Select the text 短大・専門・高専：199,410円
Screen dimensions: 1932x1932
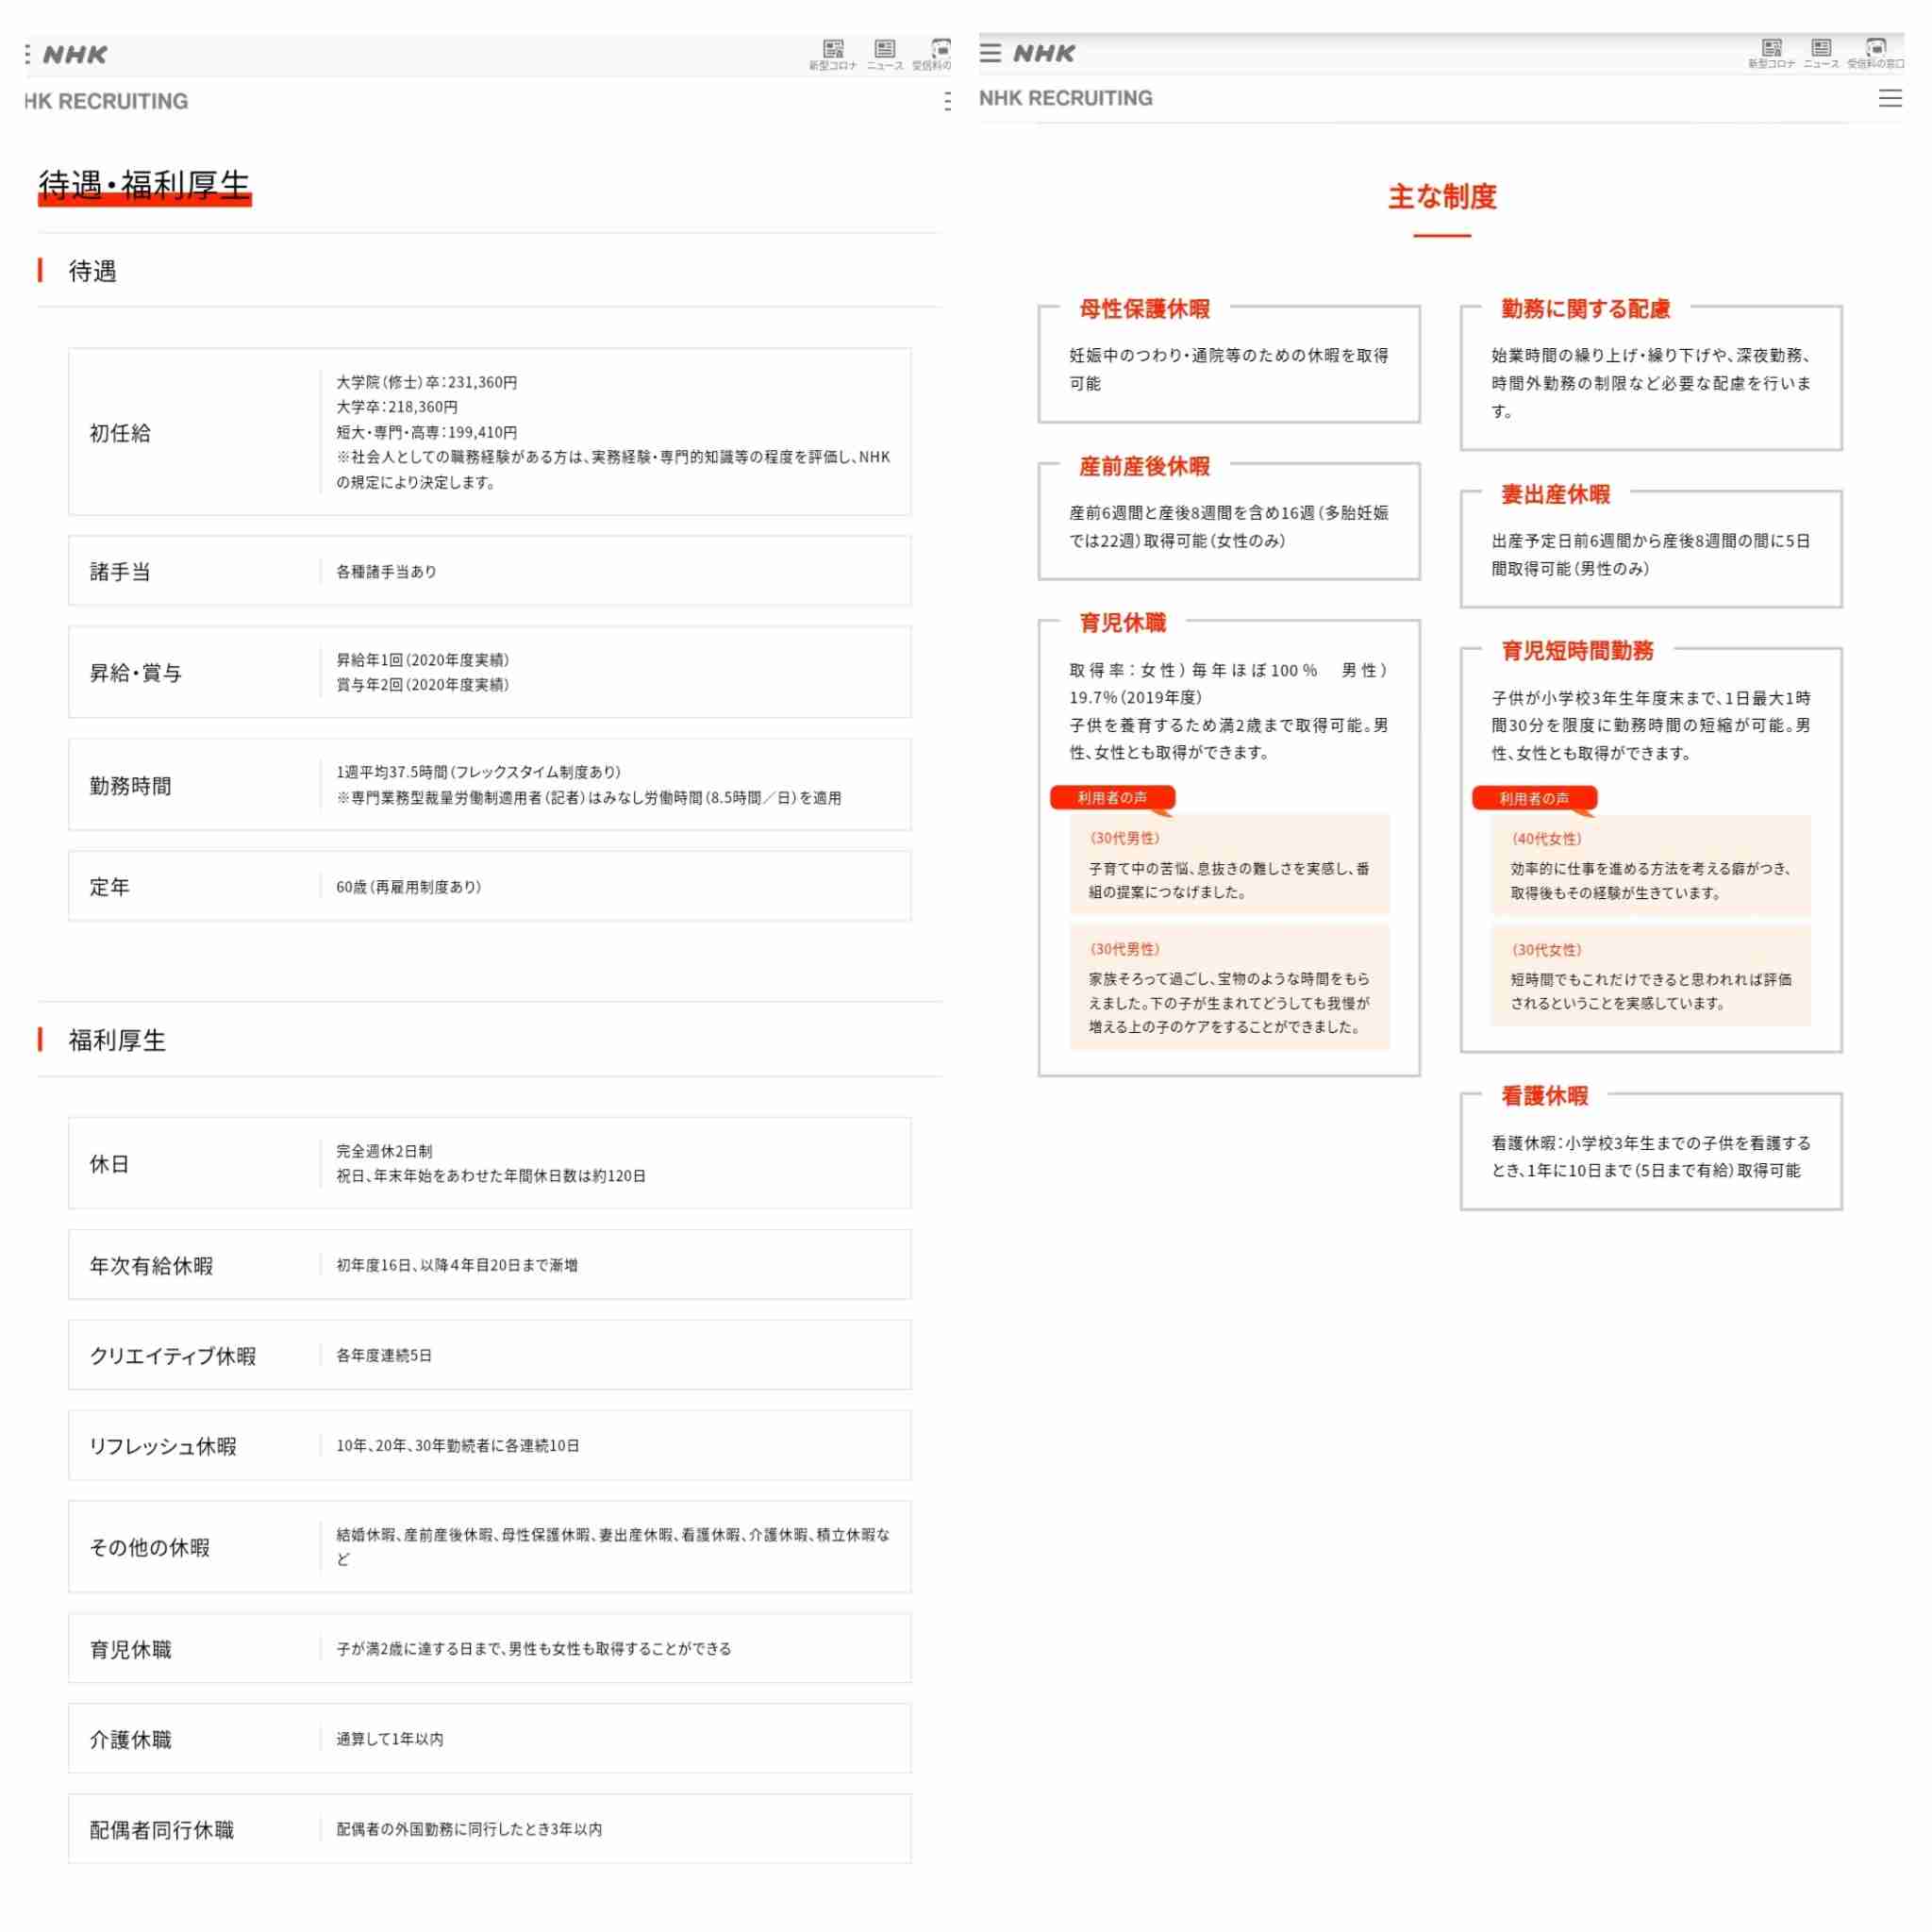(427, 432)
